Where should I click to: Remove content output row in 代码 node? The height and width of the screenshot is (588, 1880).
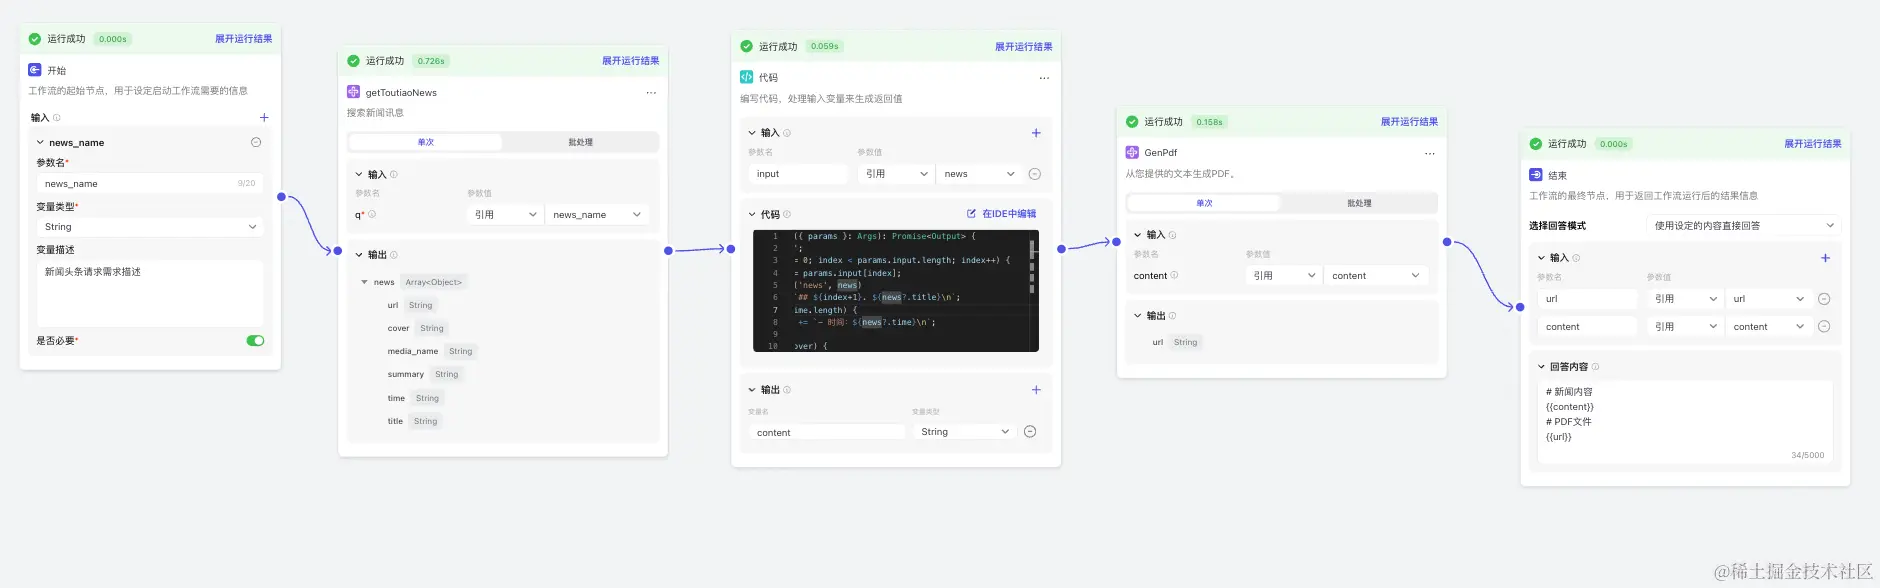coord(1030,432)
